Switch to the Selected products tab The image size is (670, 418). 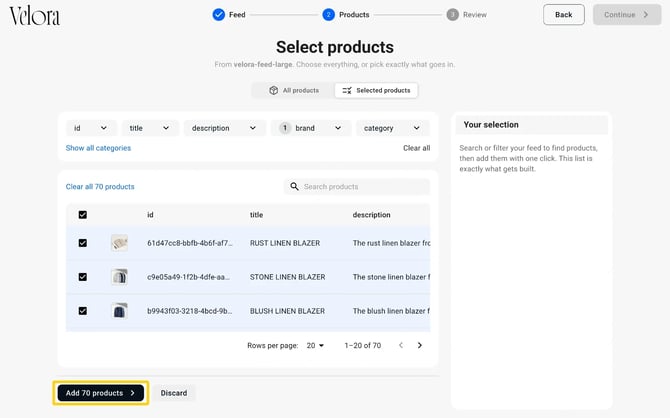pos(376,90)
